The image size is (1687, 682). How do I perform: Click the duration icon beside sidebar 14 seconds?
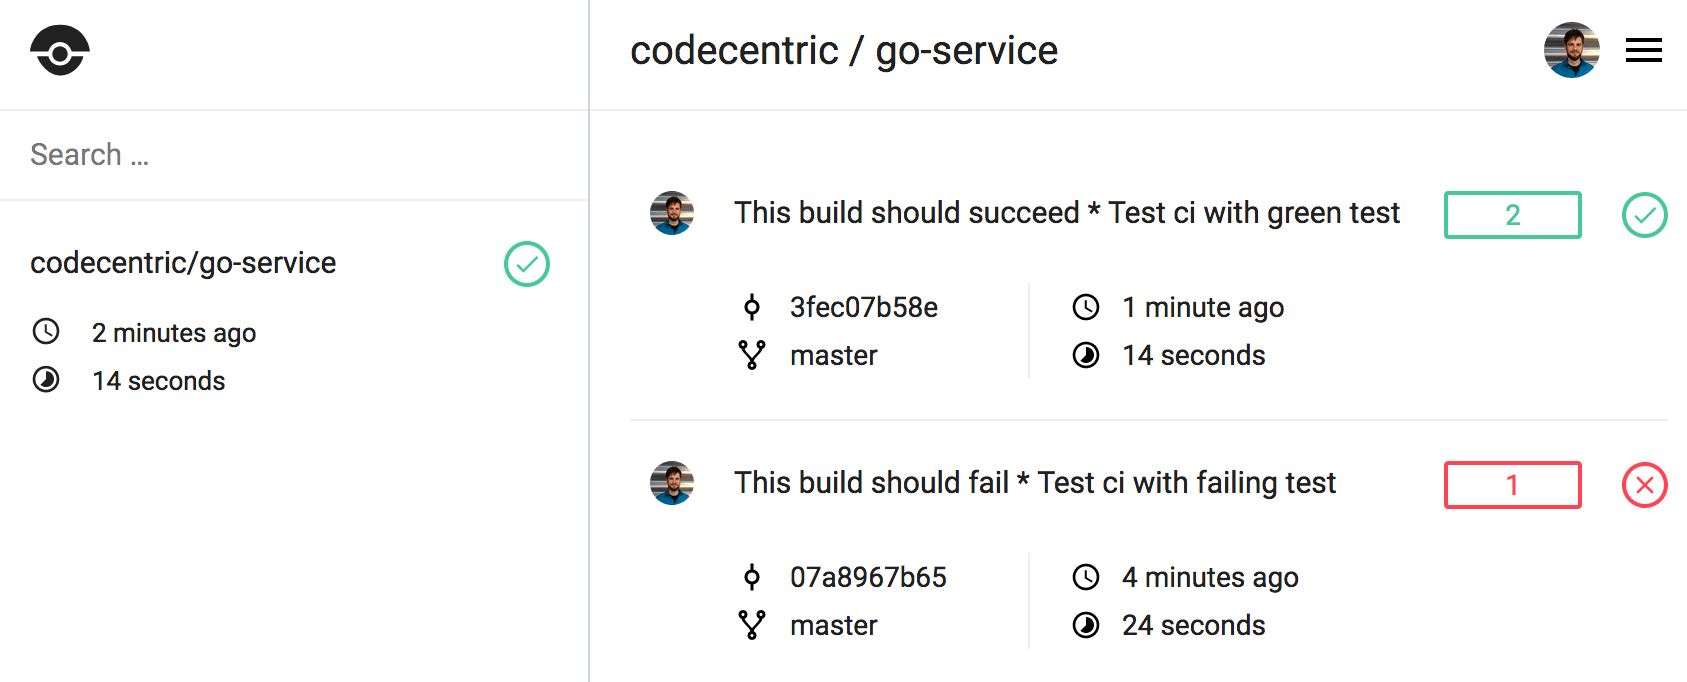click(46, 380)
